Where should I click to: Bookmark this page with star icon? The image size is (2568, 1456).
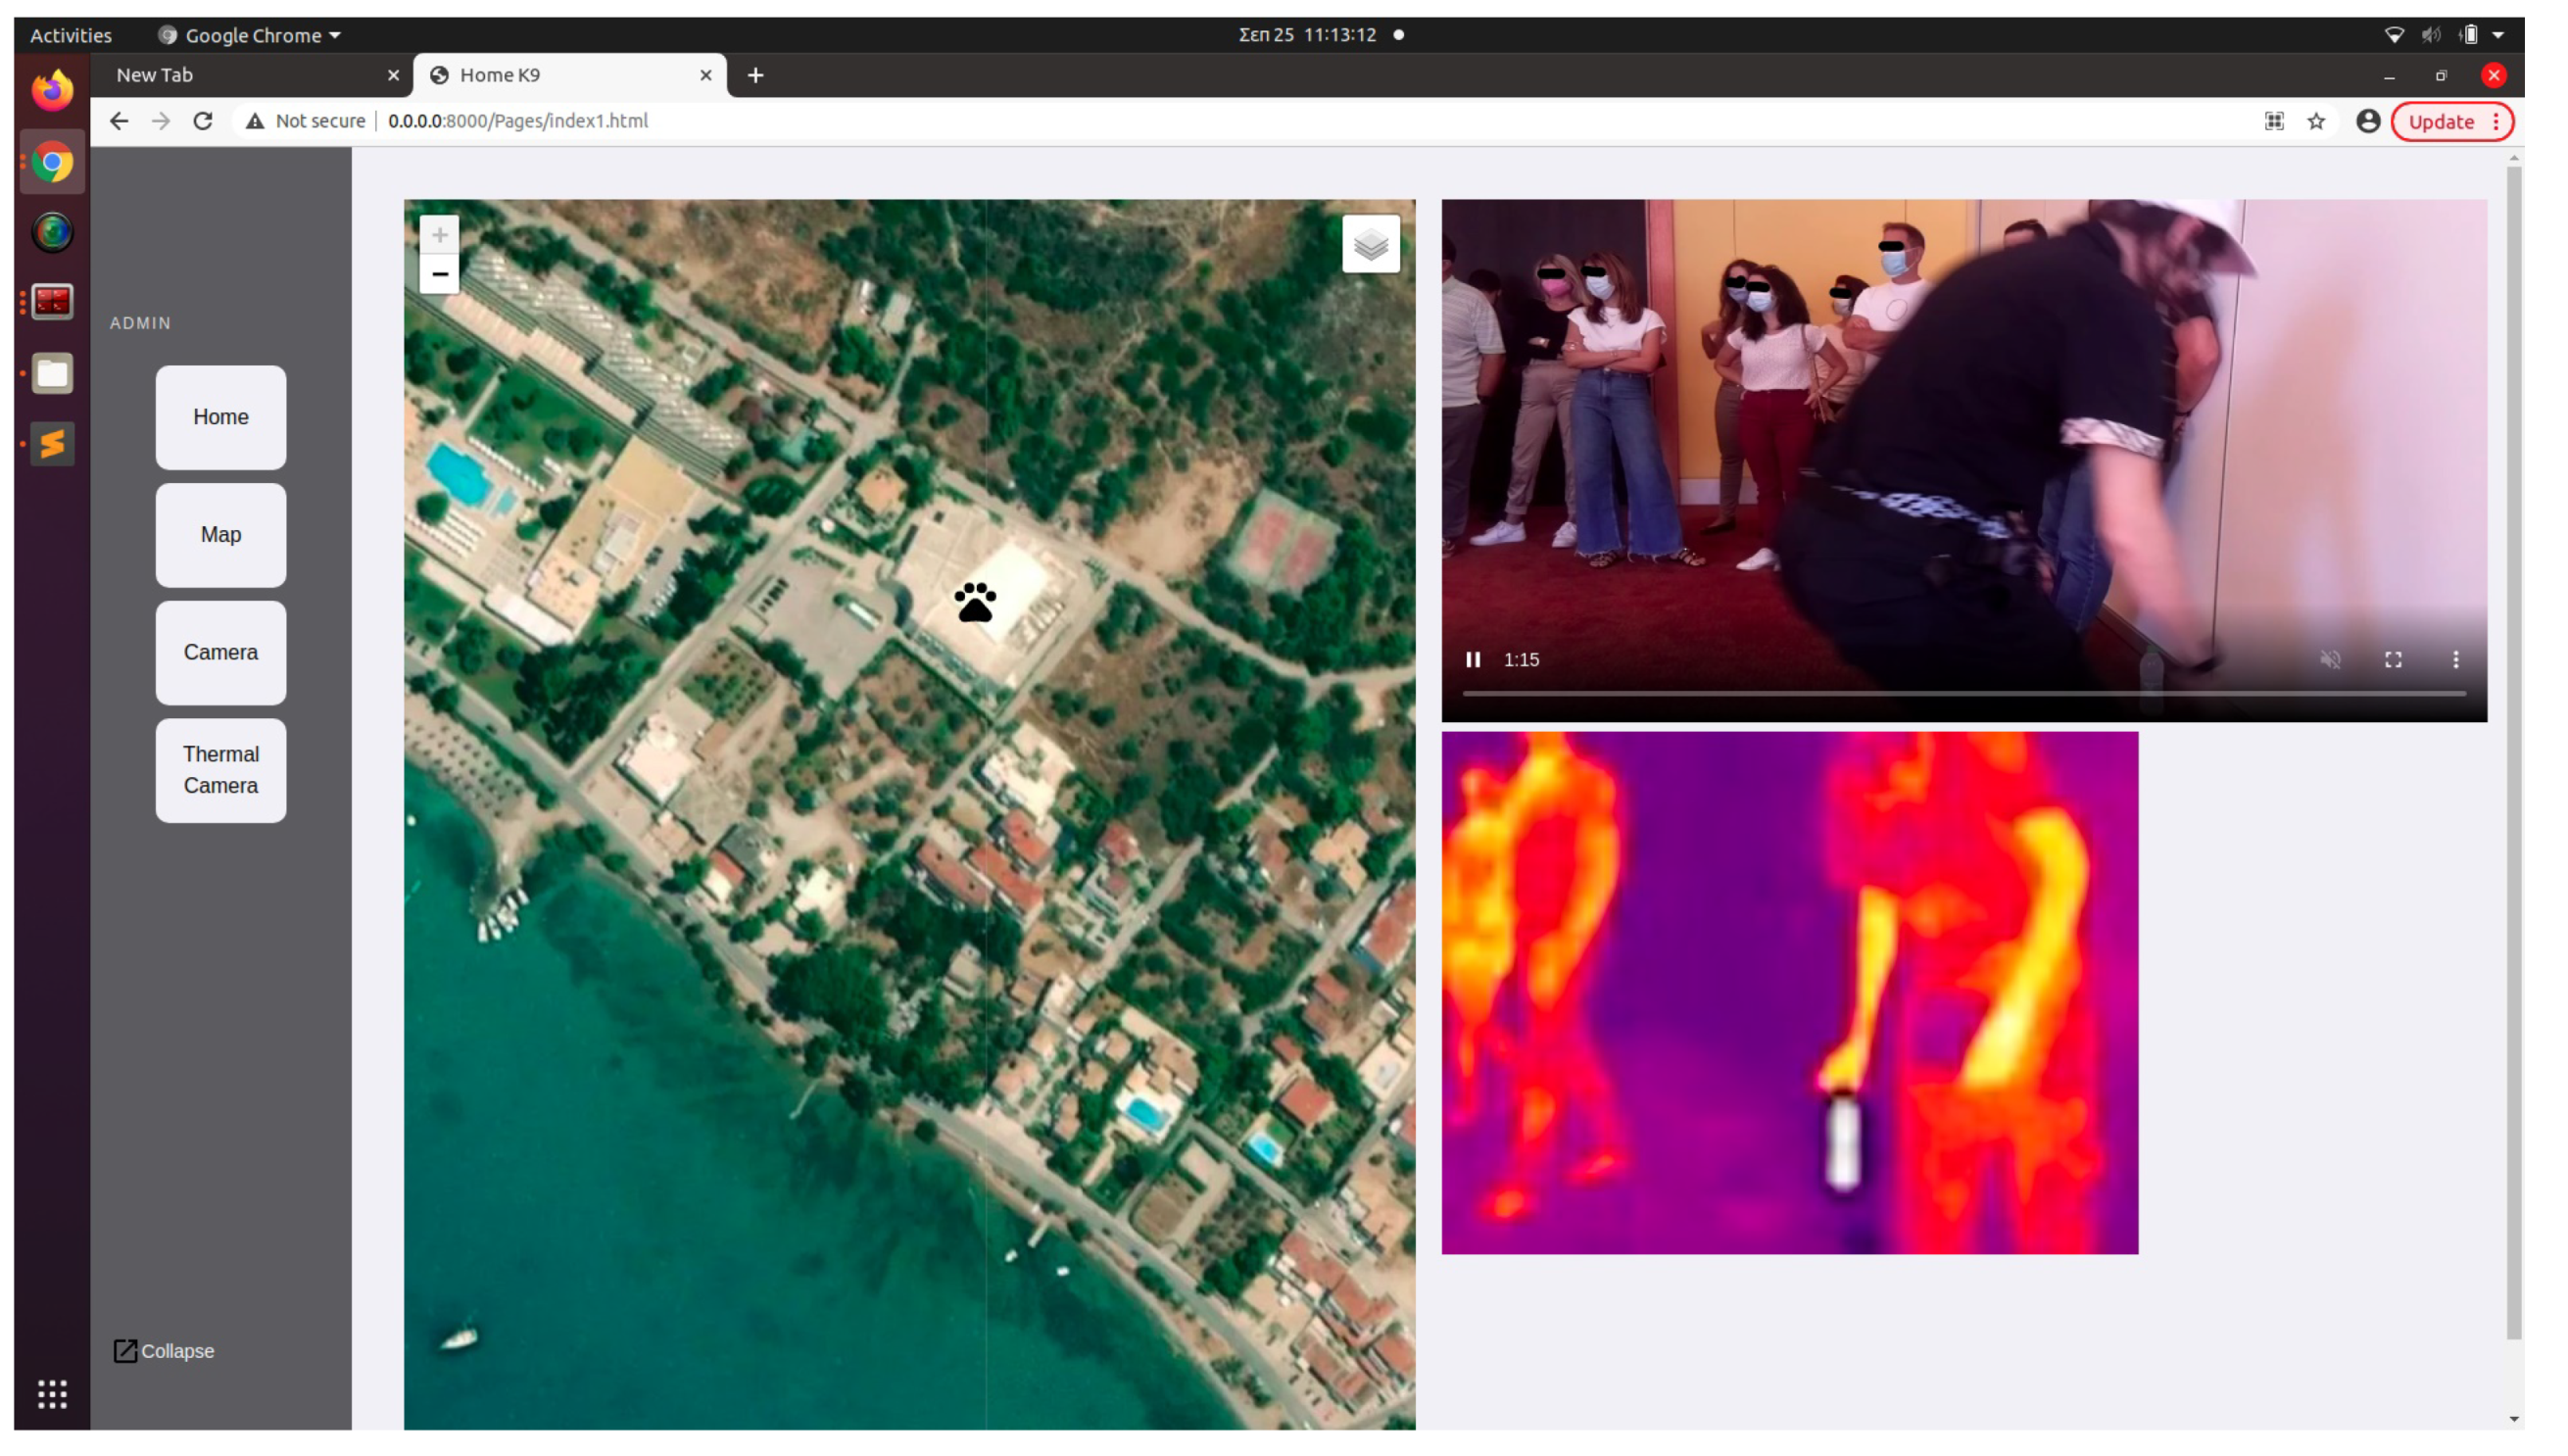[x=2316, y=121]
